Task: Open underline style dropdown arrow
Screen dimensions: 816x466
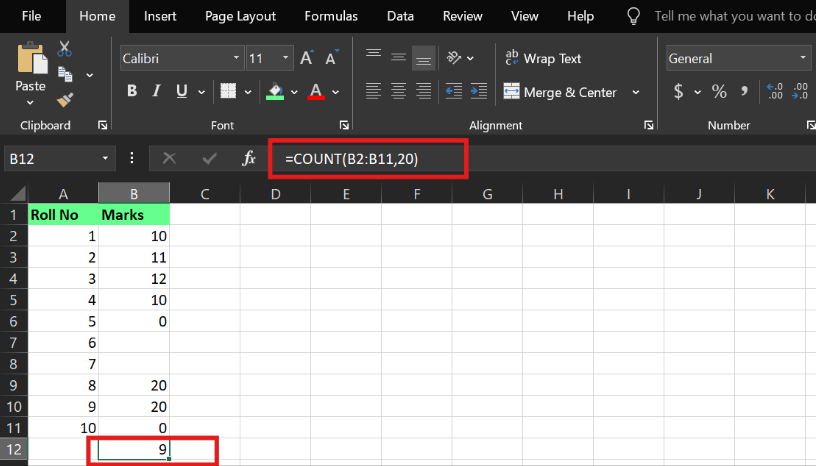Action: (x=201, y=92)
